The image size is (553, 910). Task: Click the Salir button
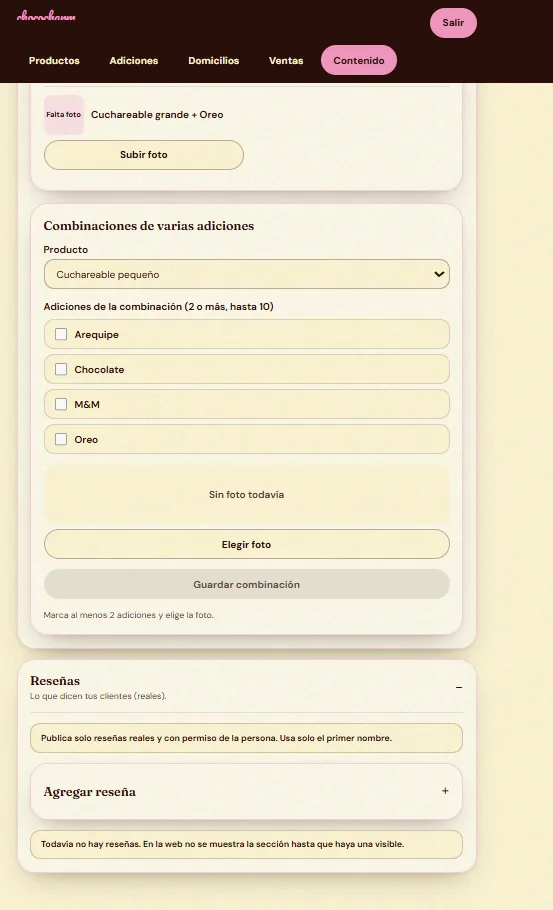point(453,23)
